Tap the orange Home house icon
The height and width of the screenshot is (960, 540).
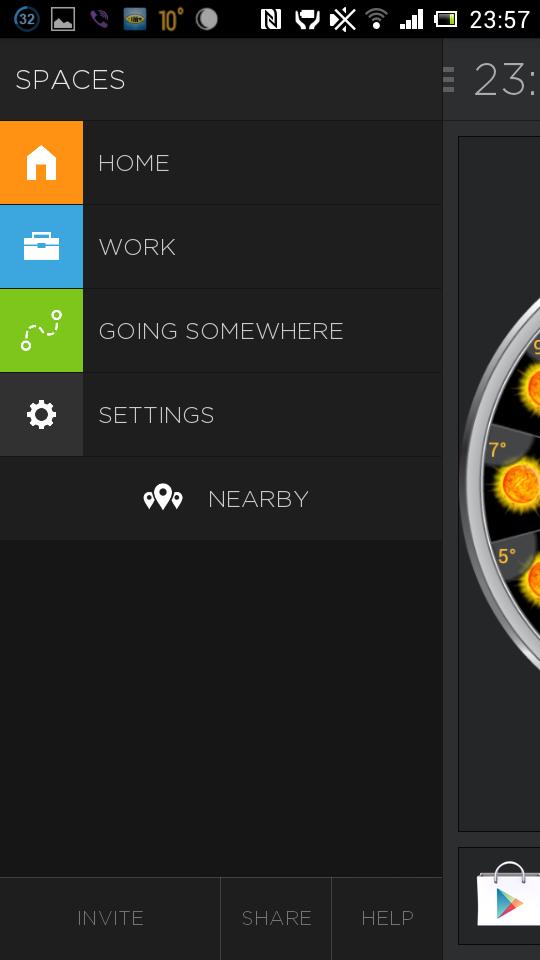[x=41, y=163]
